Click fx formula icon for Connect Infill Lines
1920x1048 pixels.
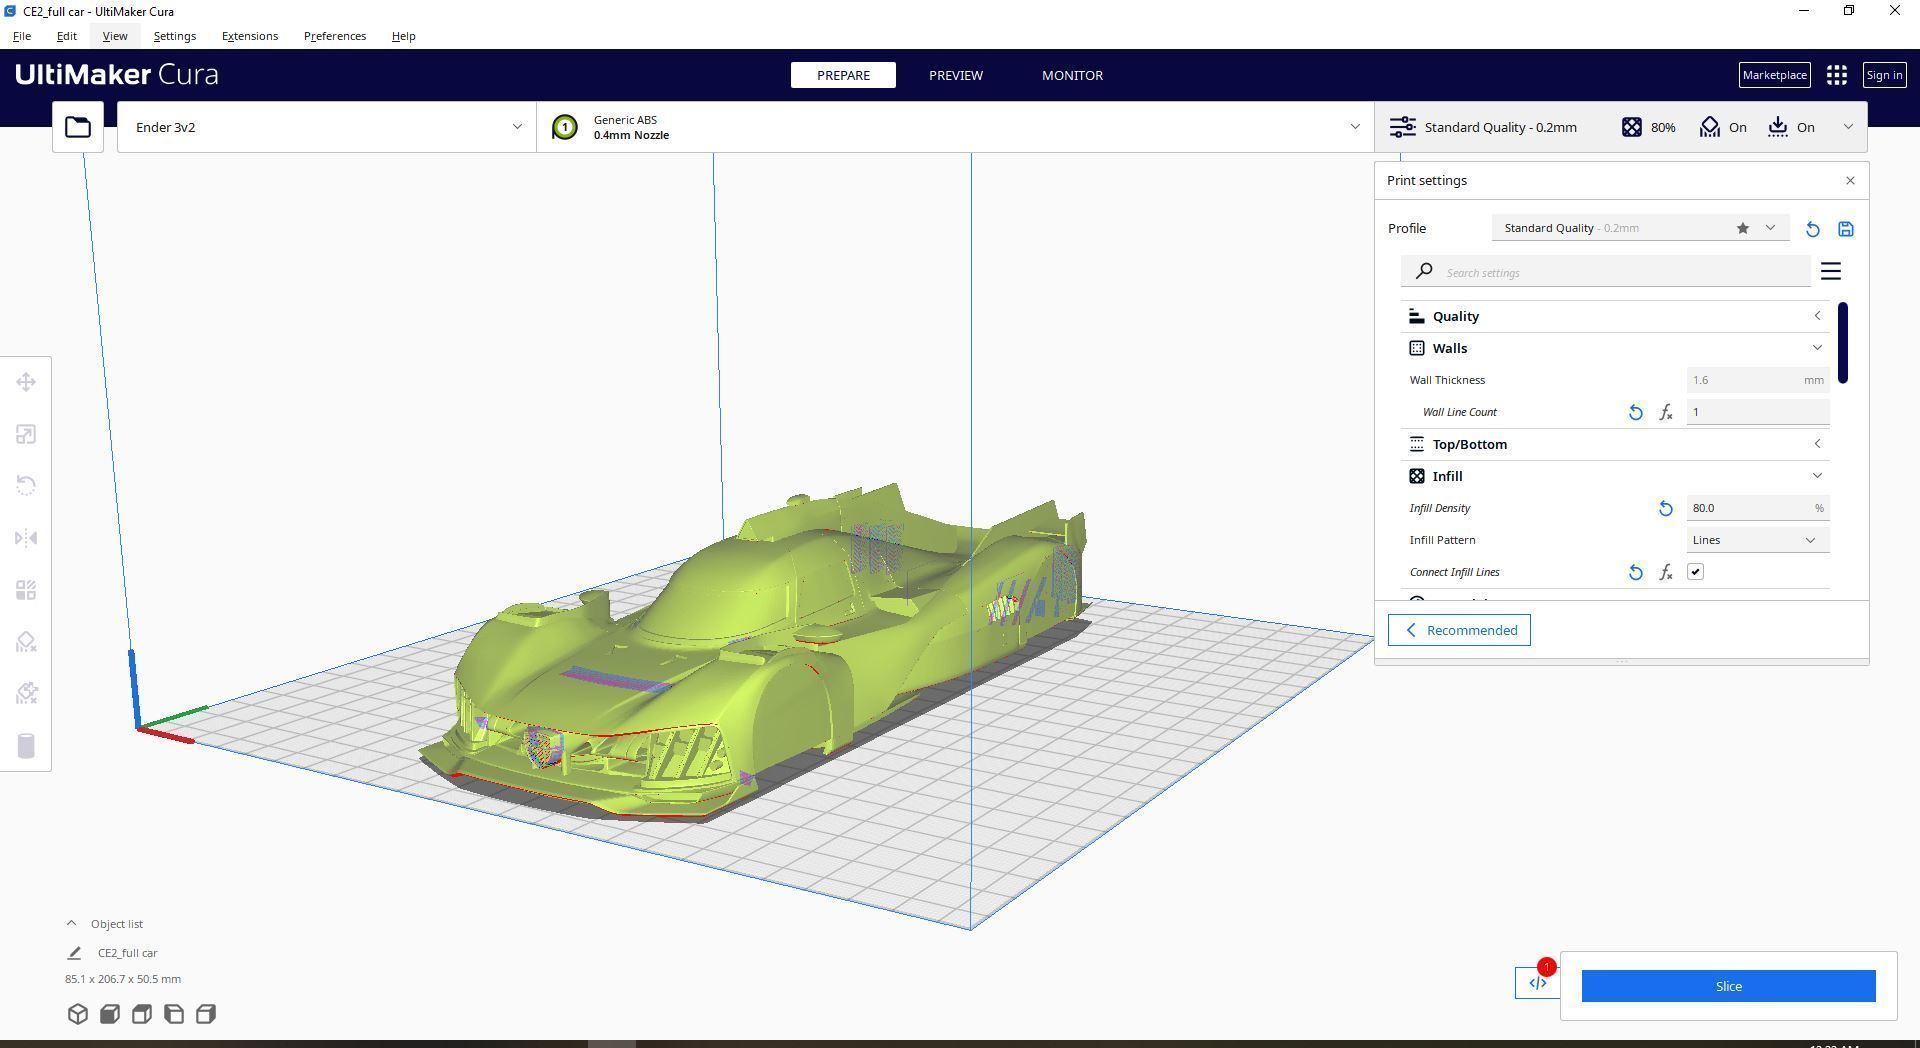tap(1666, 572)
